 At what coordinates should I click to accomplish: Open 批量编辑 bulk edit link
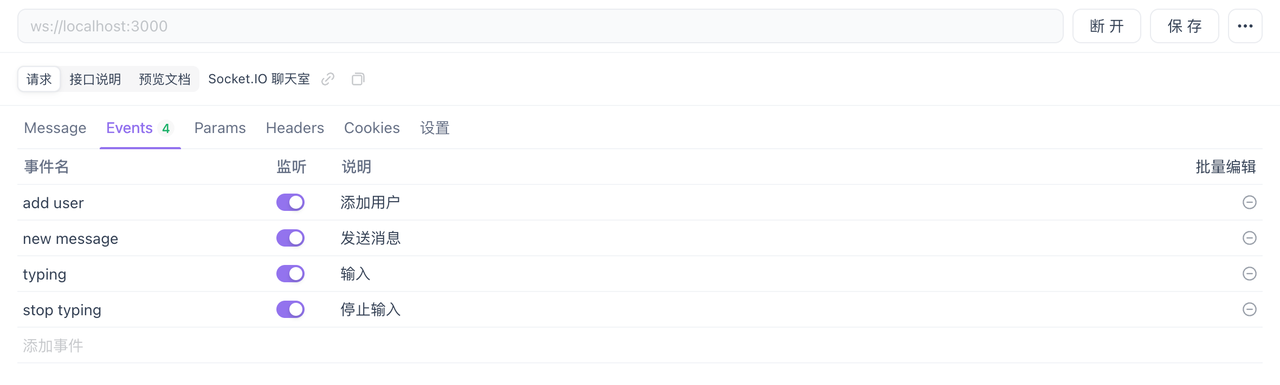tap(1226, 167)
